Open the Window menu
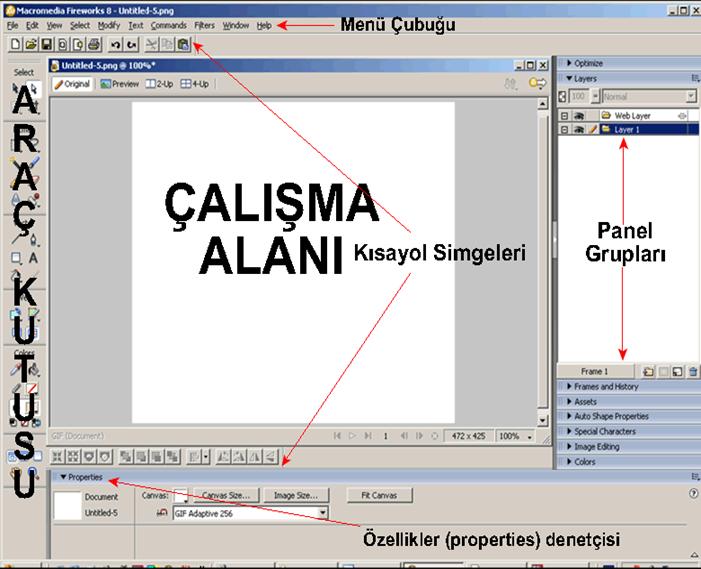This screenshot has width=701, height=569. coord(236,25)
